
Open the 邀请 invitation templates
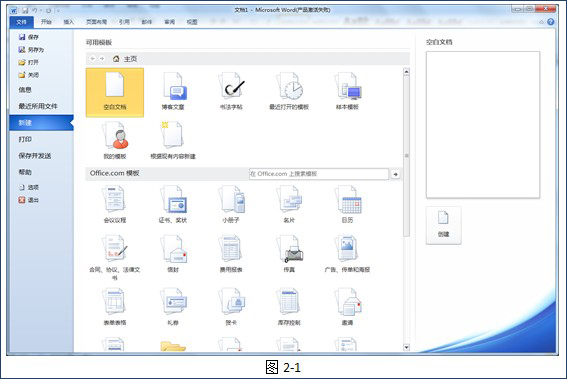[x=347, y=307]
